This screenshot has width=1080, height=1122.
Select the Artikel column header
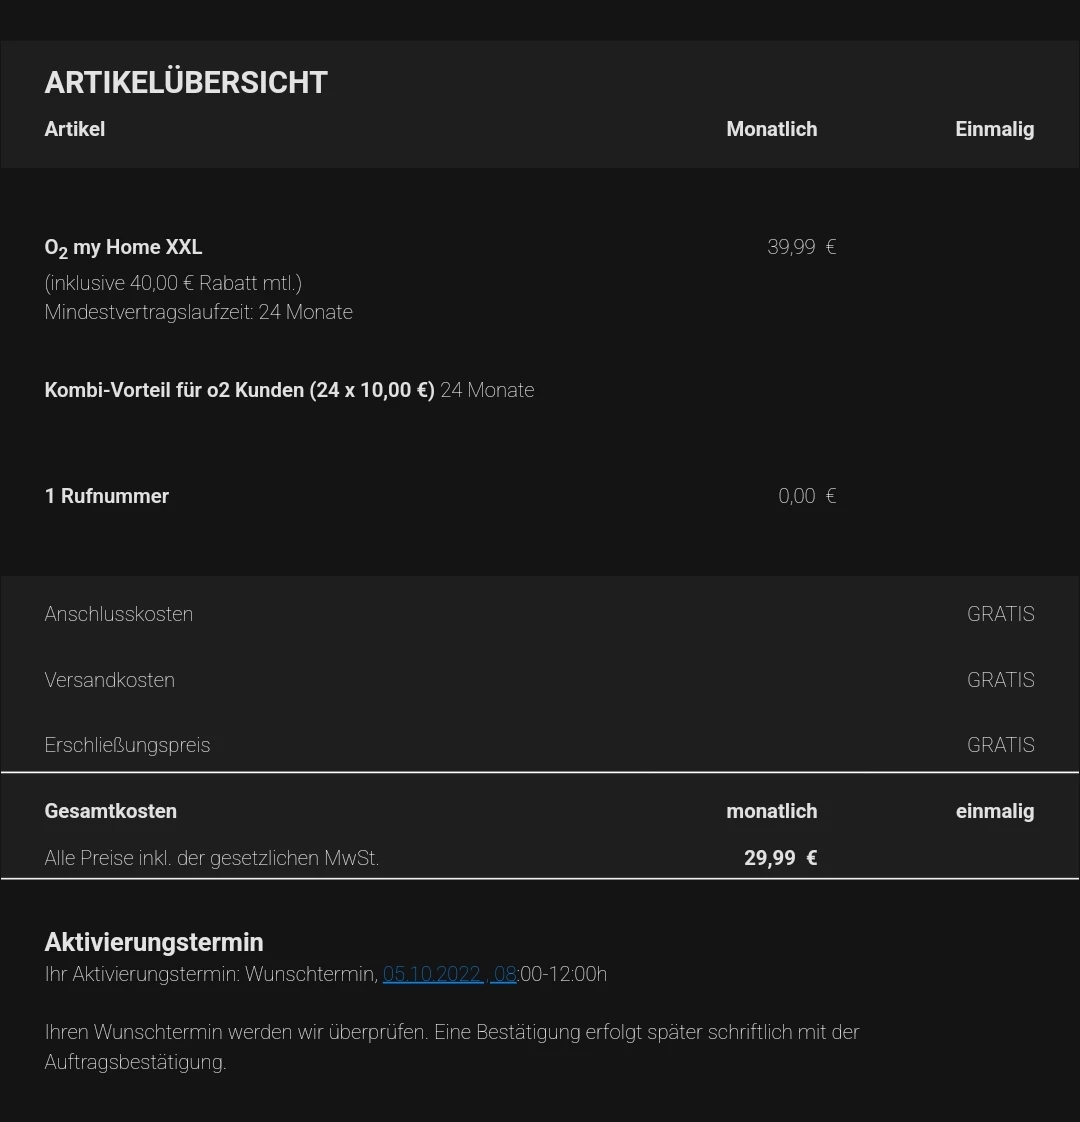(x=75, y=129)
